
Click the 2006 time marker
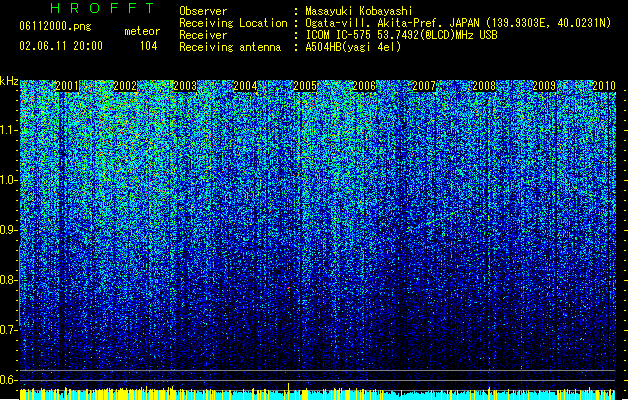364,86
